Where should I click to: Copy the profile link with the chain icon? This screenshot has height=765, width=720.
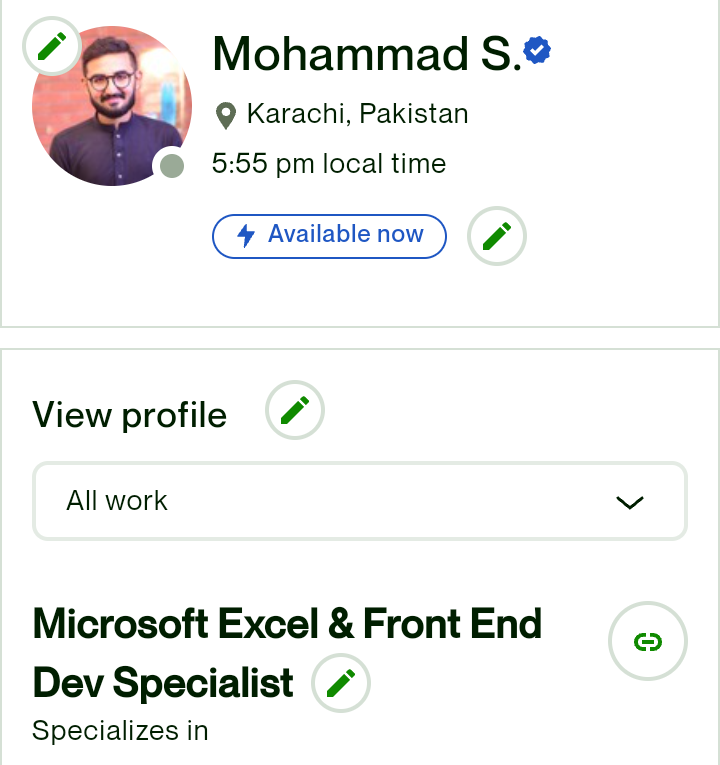pyautogui.click(x=648, y=641)
